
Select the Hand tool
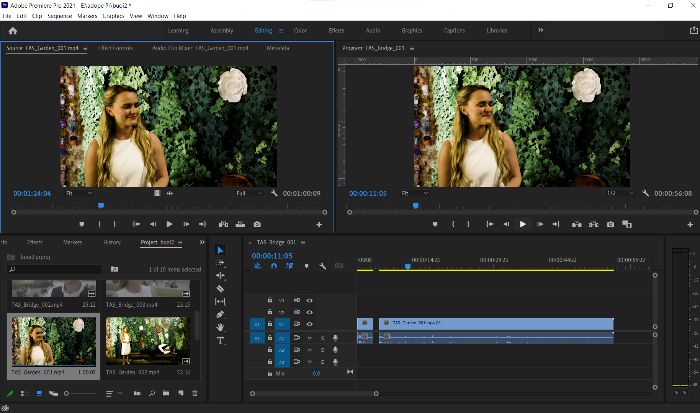(x=220, y=327)
